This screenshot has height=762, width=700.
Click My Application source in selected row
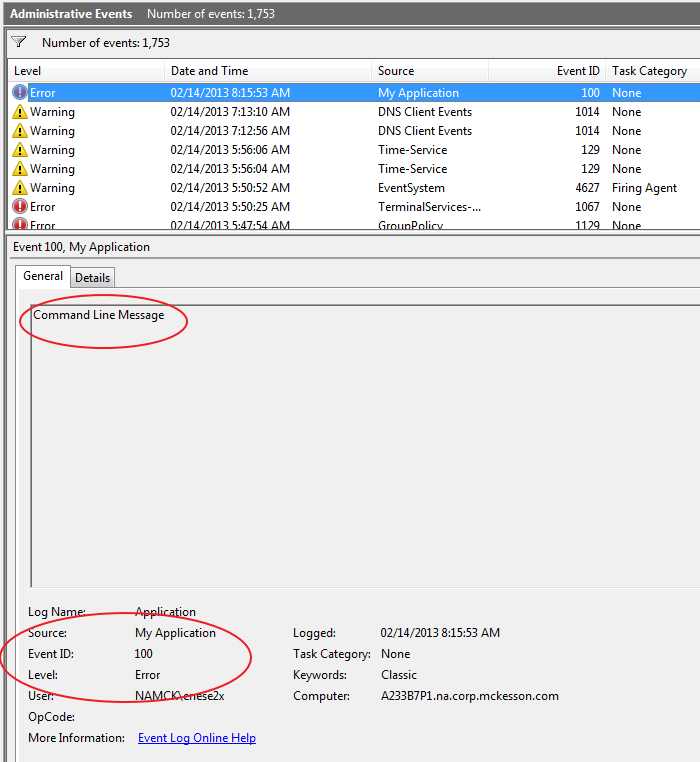coord(419,93)
